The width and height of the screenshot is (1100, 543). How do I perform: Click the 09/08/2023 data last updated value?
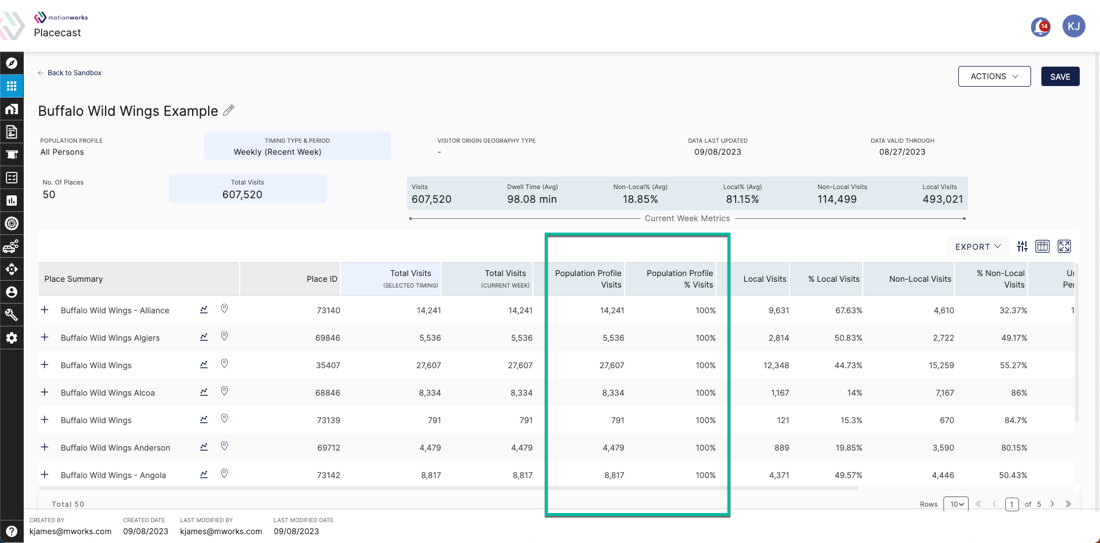(718, 152)
